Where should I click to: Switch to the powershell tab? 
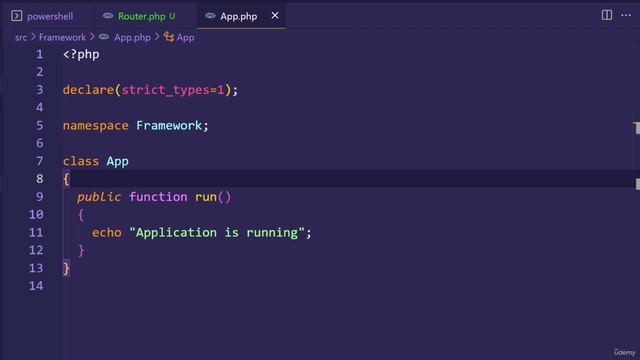click(x=42, y=16)
